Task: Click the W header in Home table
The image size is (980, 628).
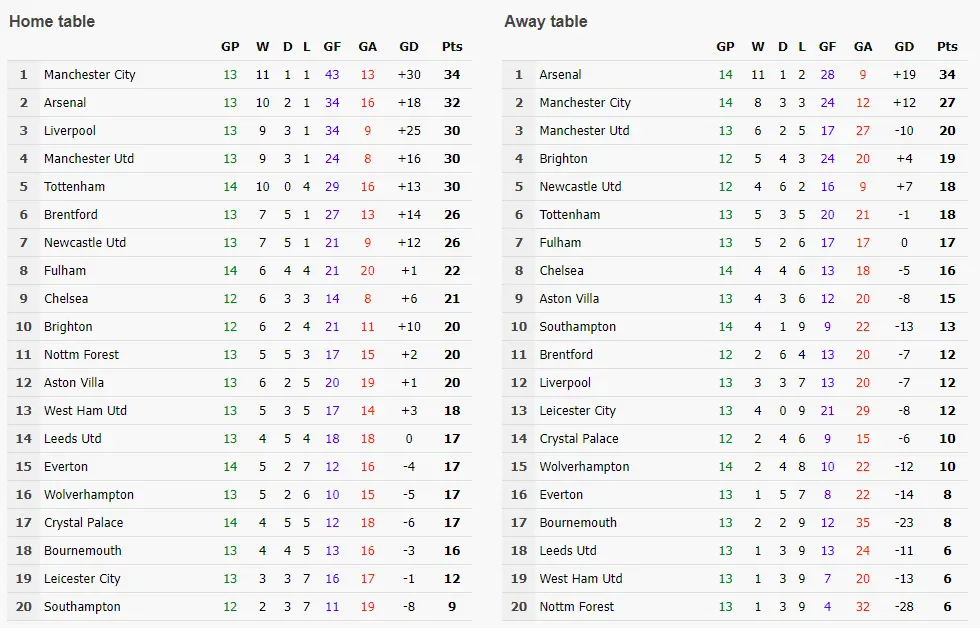Action: click(x=262, y=47)
